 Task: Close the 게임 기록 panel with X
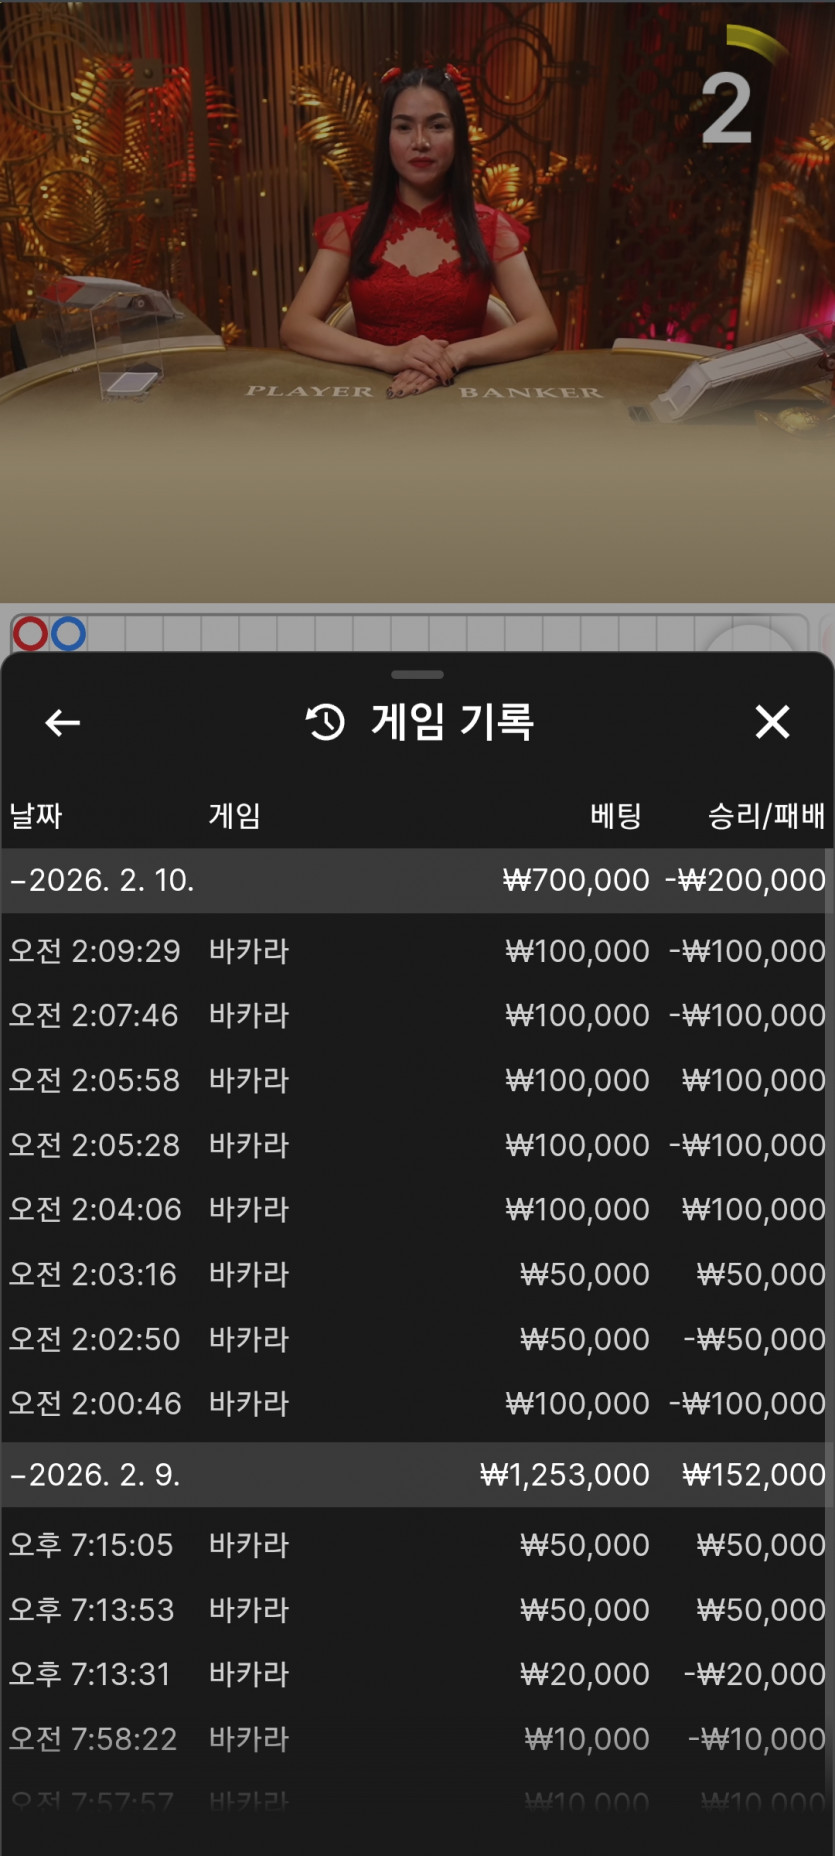coord(772,722)
